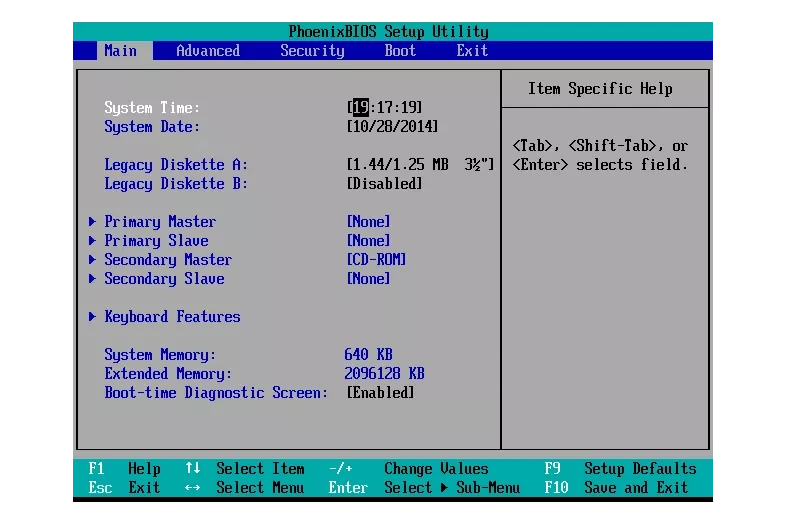The width and height of the screenshot is (786, 524).
Task: Click the Primary Master None value
Action: point(368,222)
